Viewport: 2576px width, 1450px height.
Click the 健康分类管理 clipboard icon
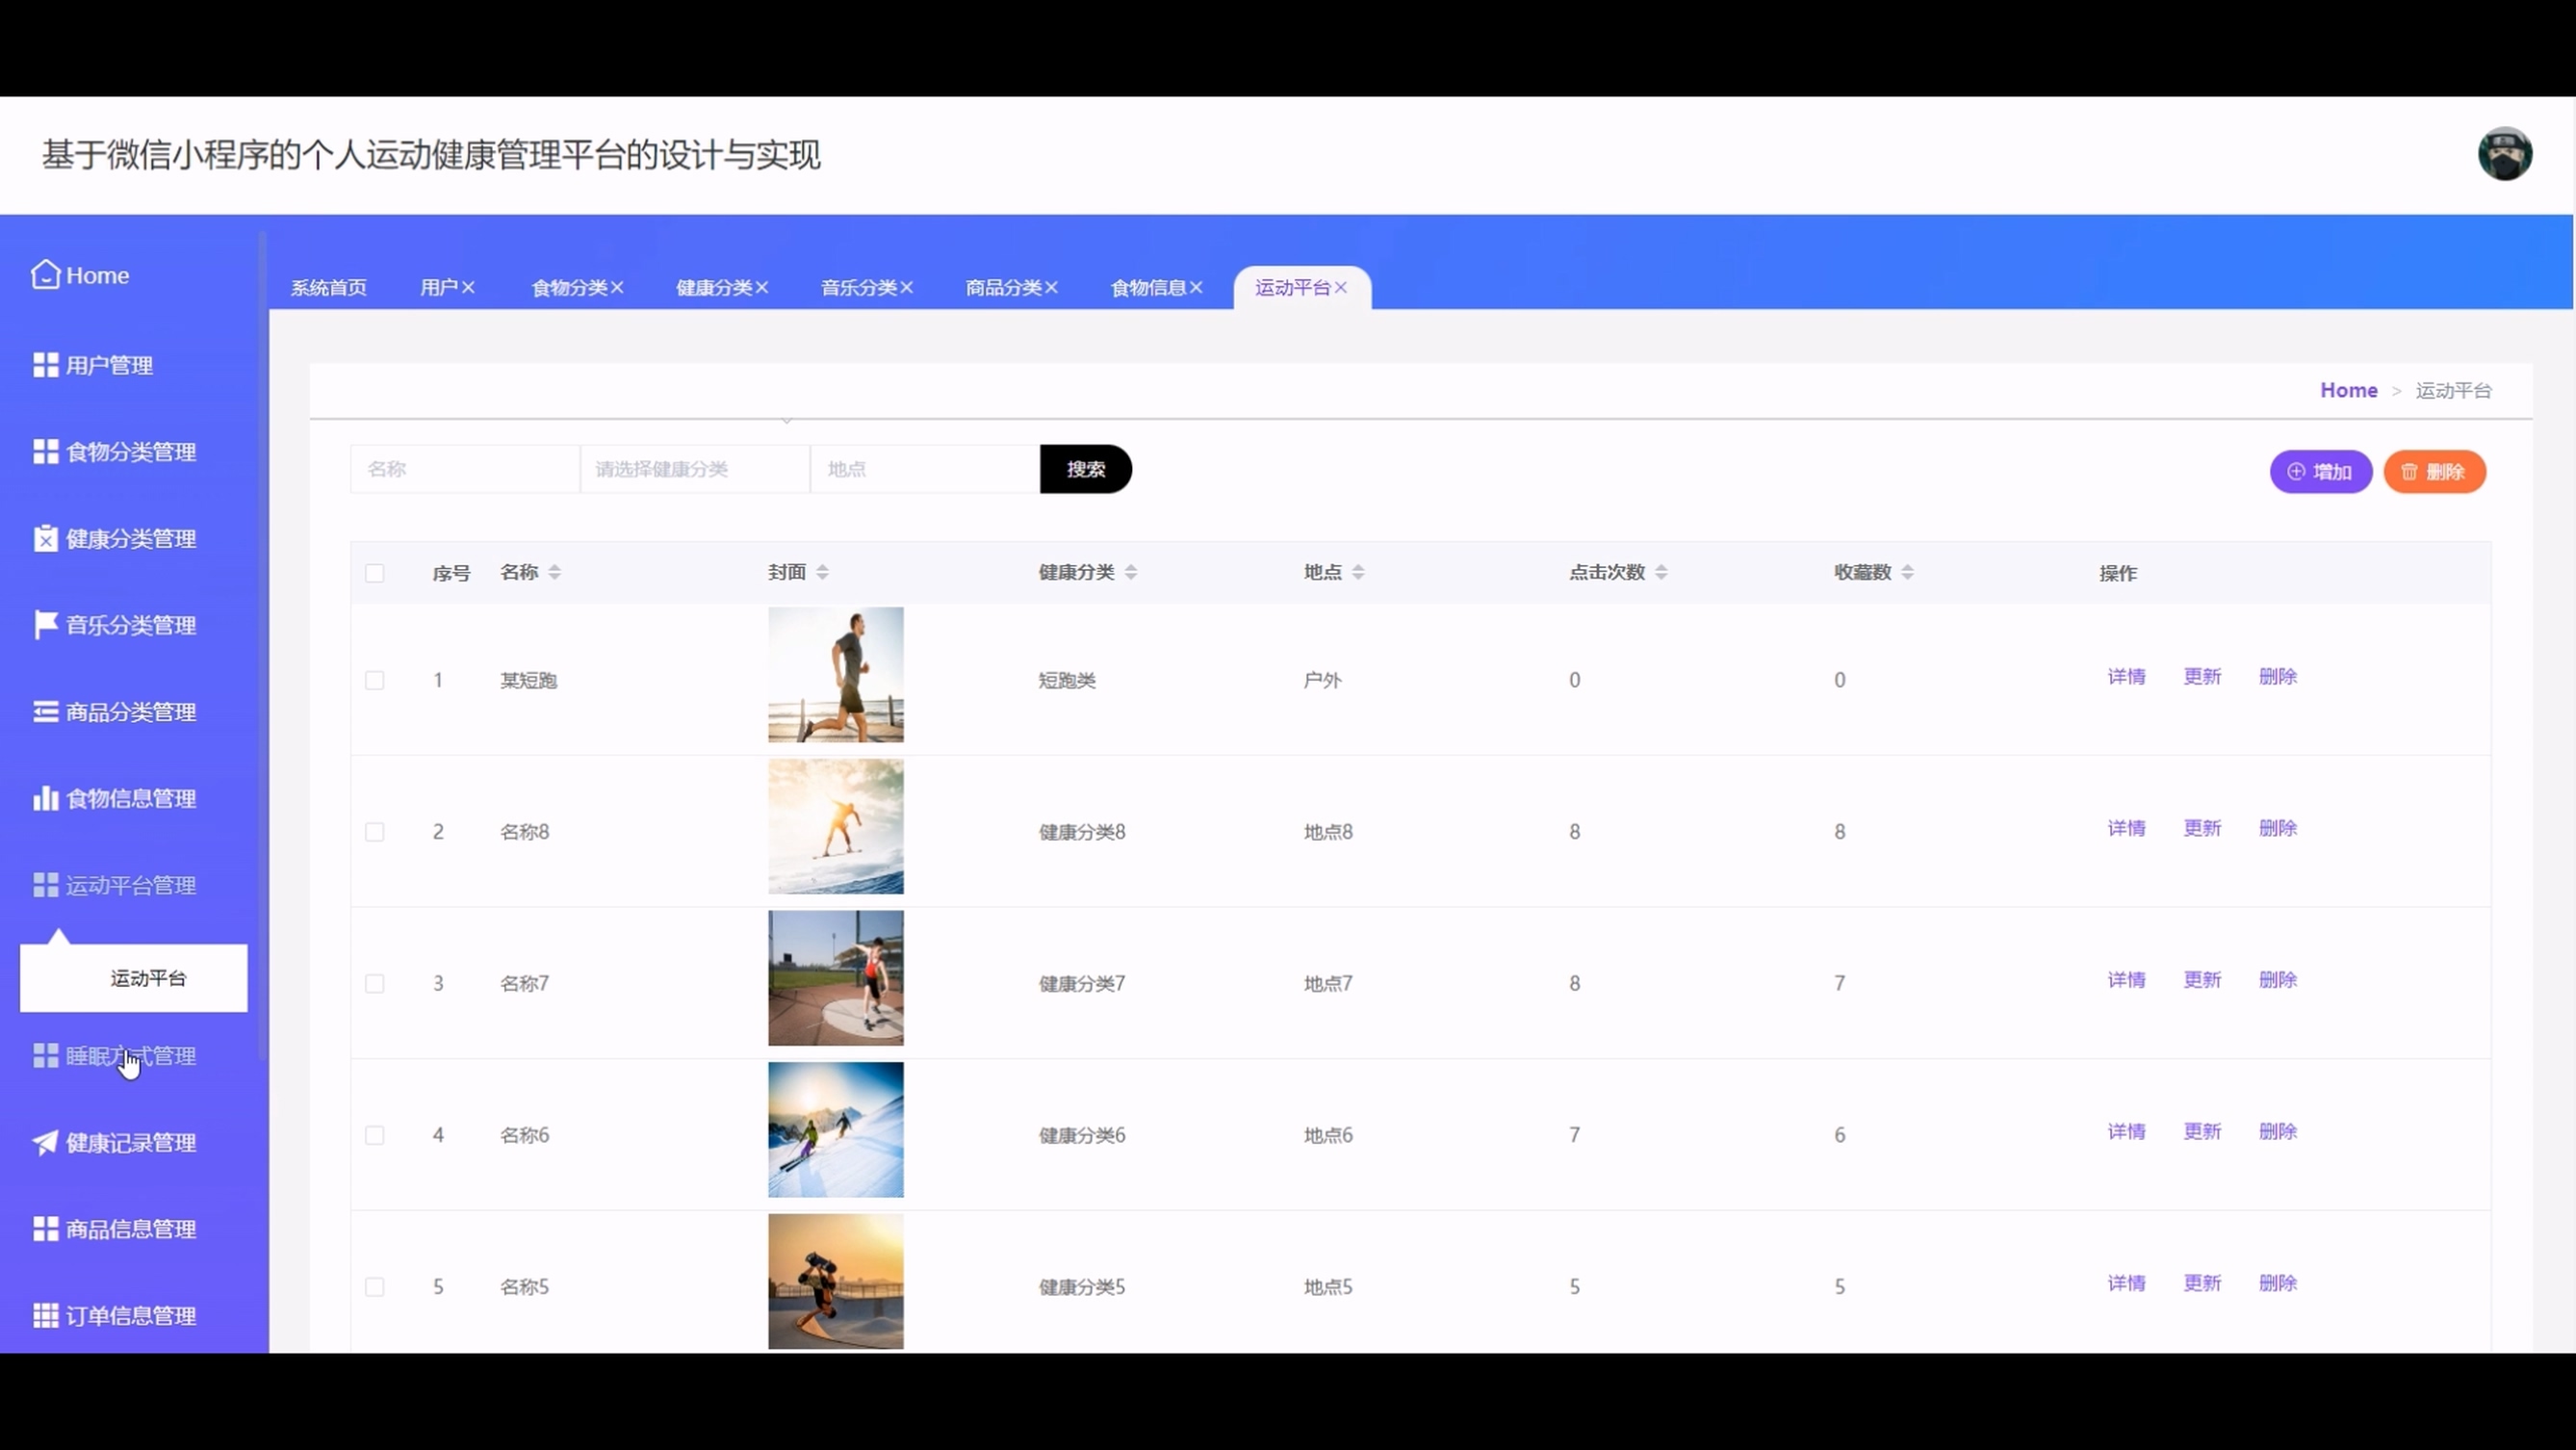click(45, 538)
